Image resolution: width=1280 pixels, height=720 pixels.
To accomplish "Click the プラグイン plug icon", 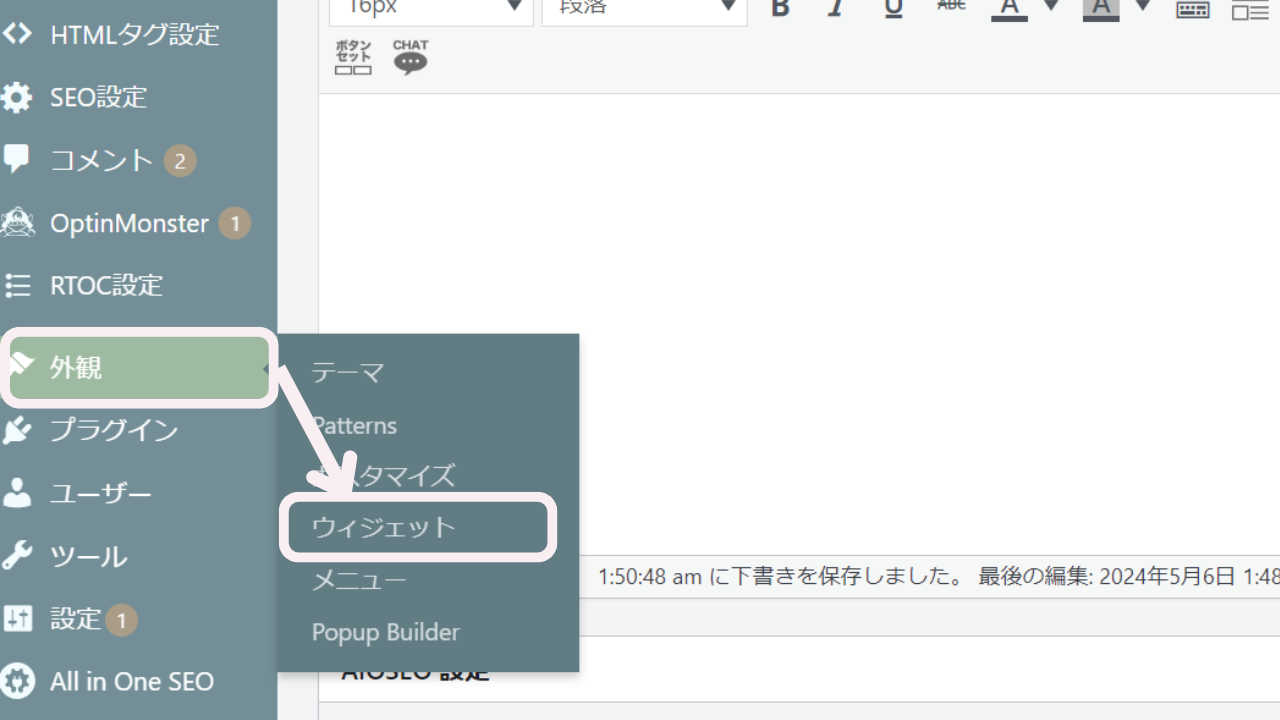I will click(17, 430).
